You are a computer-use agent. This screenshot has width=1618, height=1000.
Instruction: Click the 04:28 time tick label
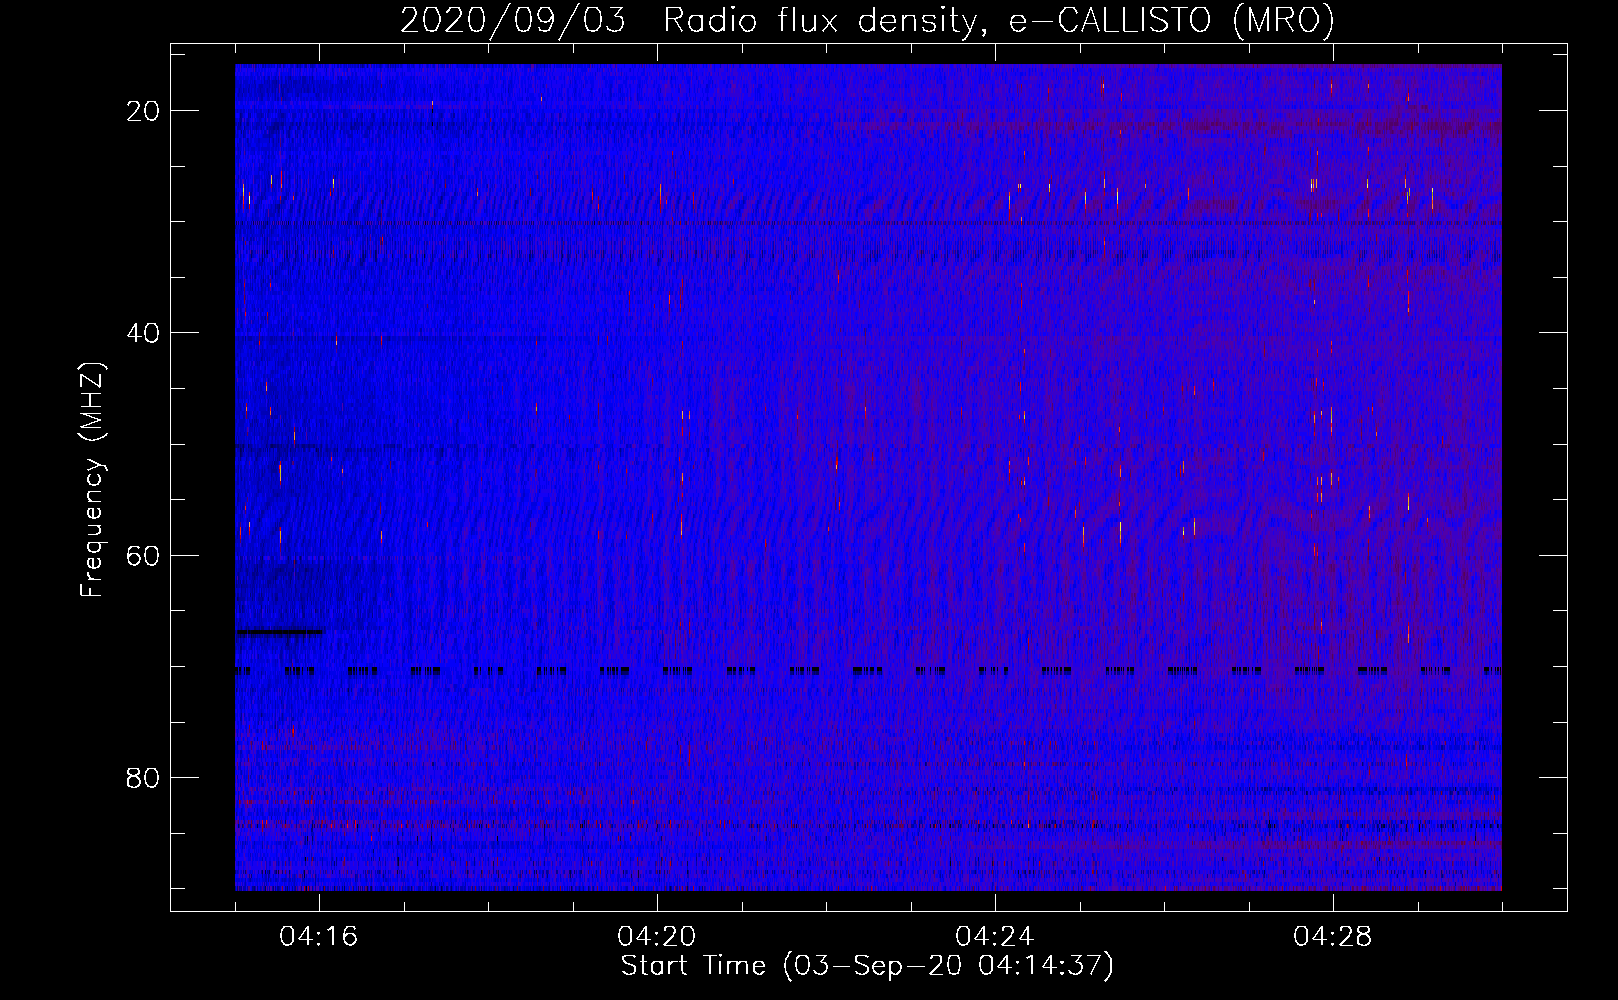[x=1333, y=937]
